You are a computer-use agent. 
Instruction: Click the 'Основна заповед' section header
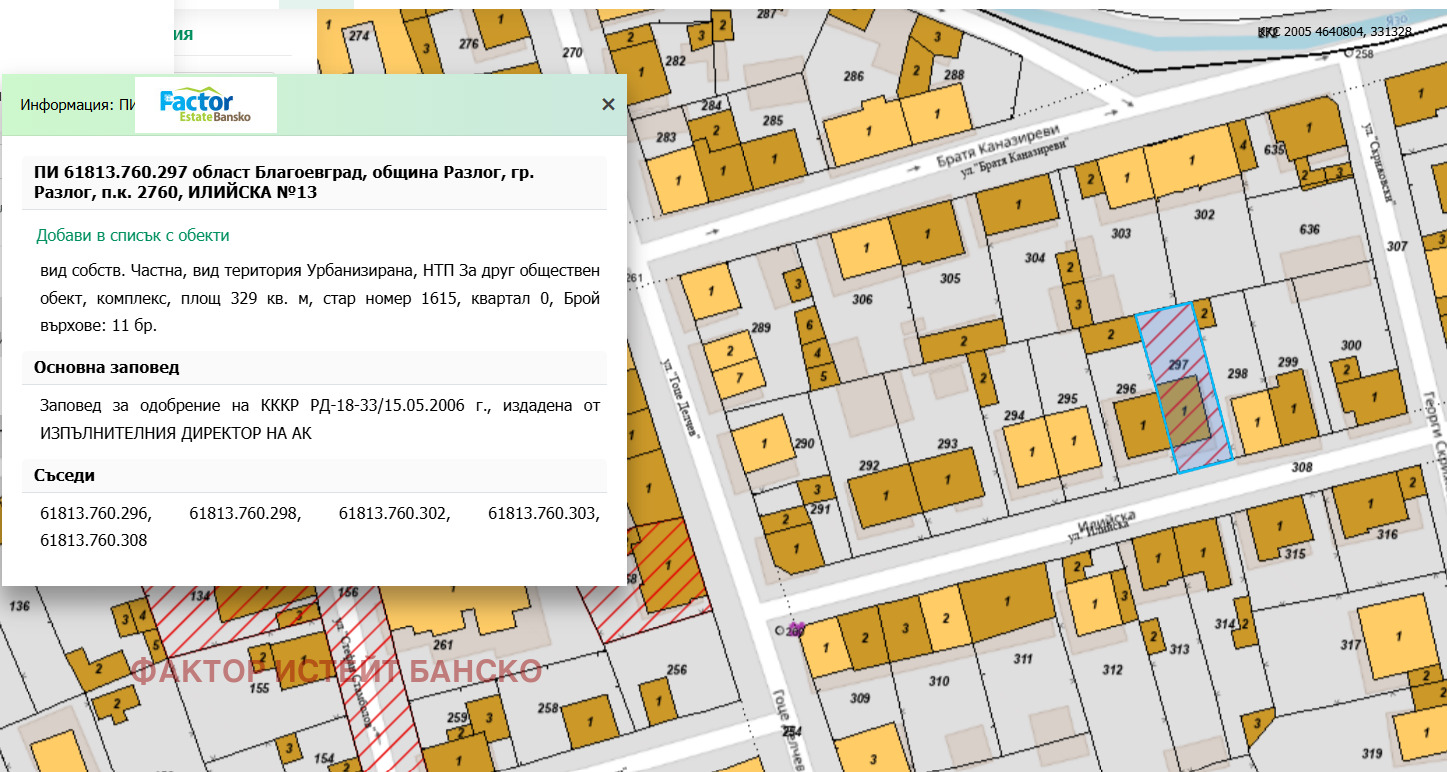[107, 367]
